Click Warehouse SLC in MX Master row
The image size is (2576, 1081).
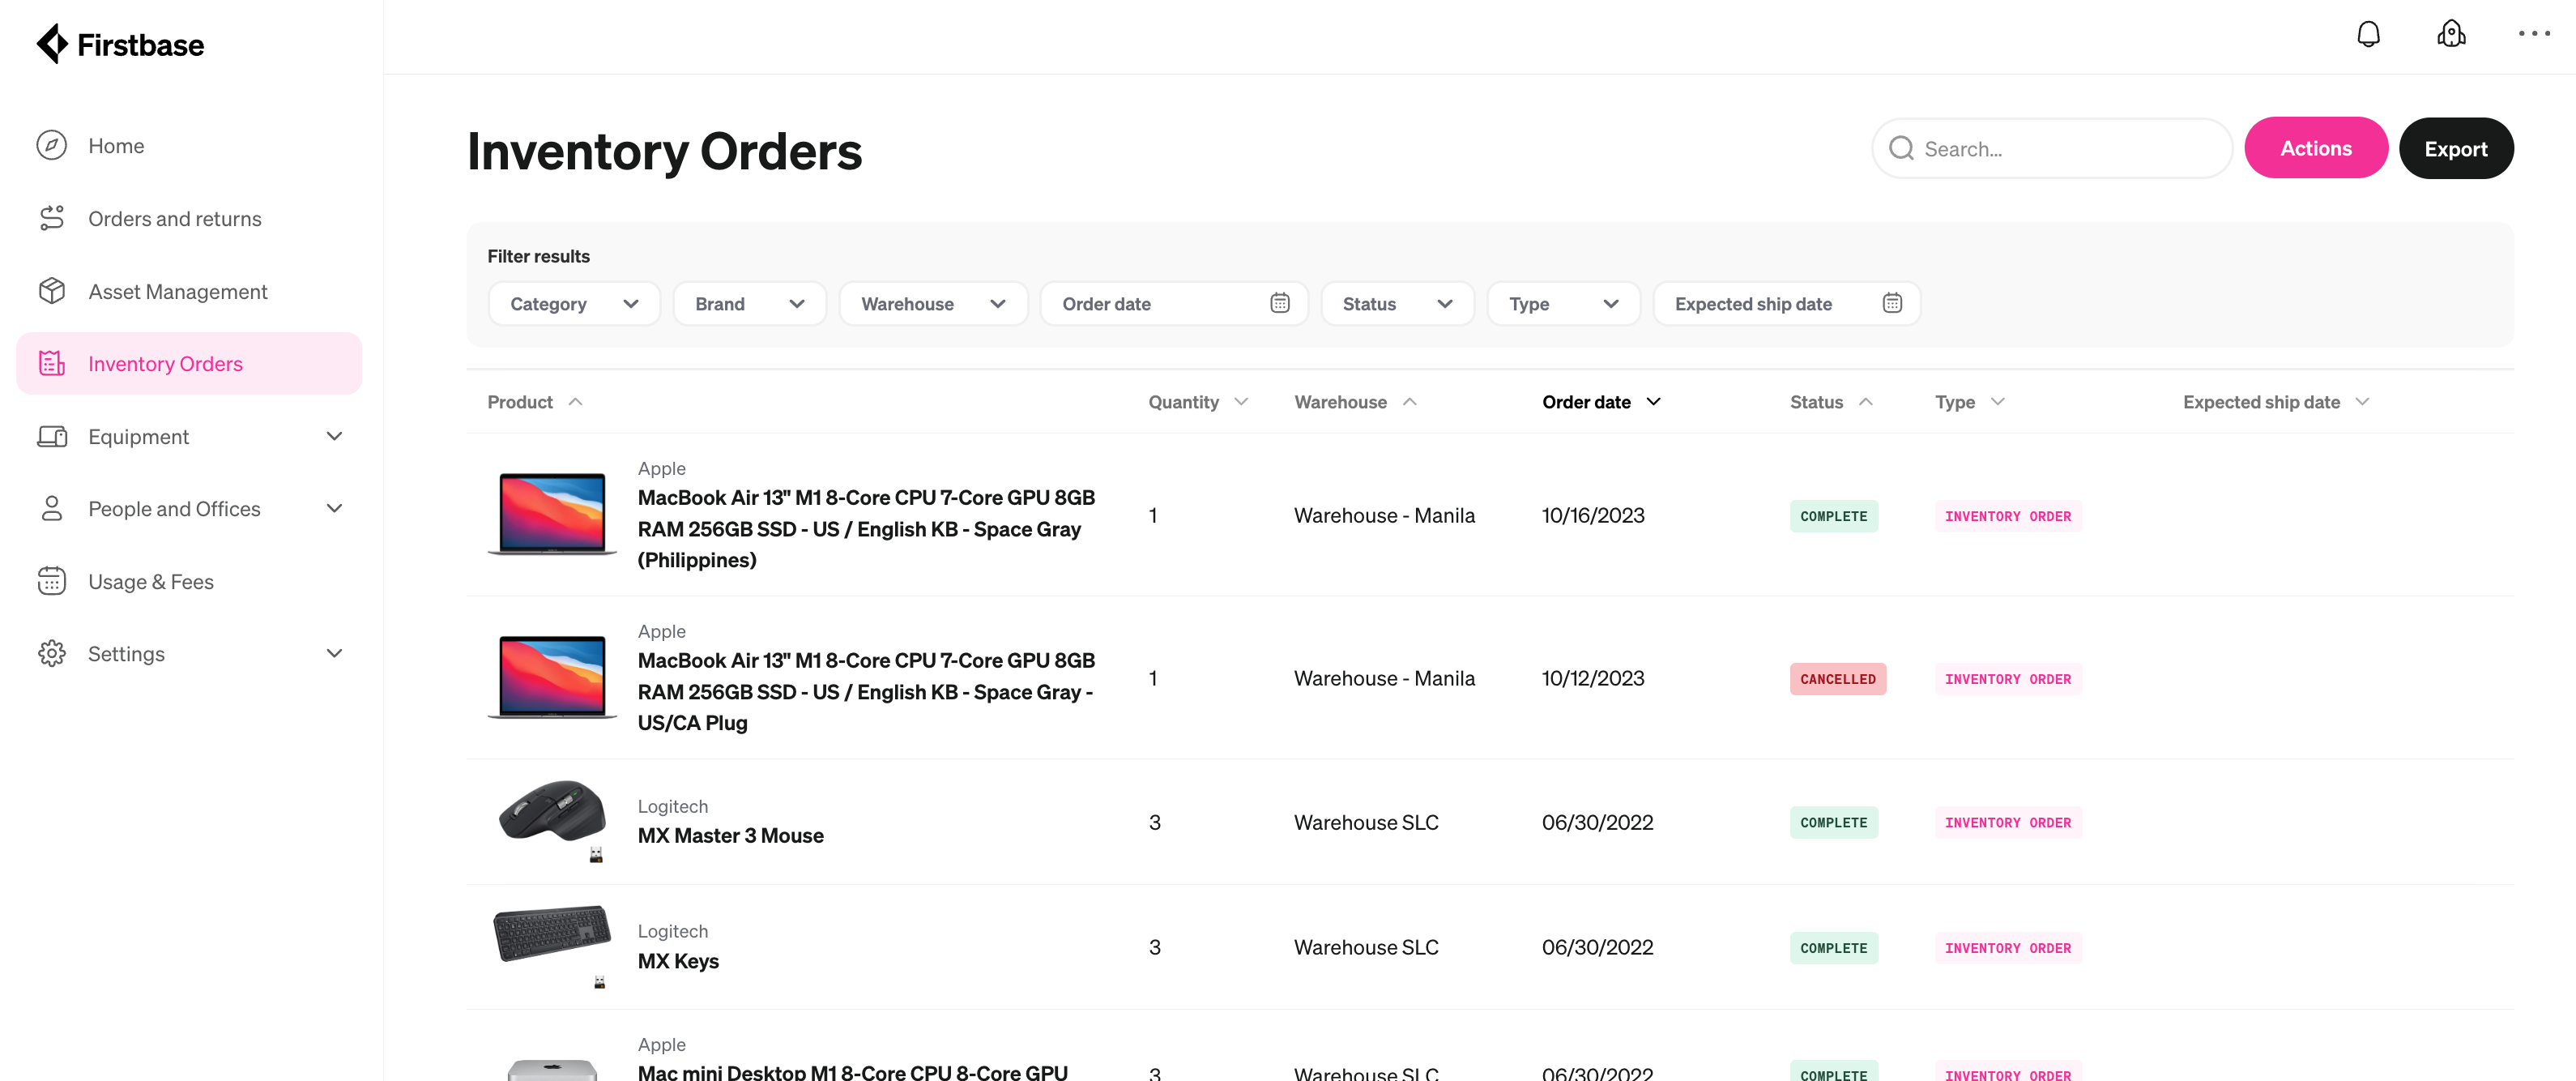tap(1366, 822)
